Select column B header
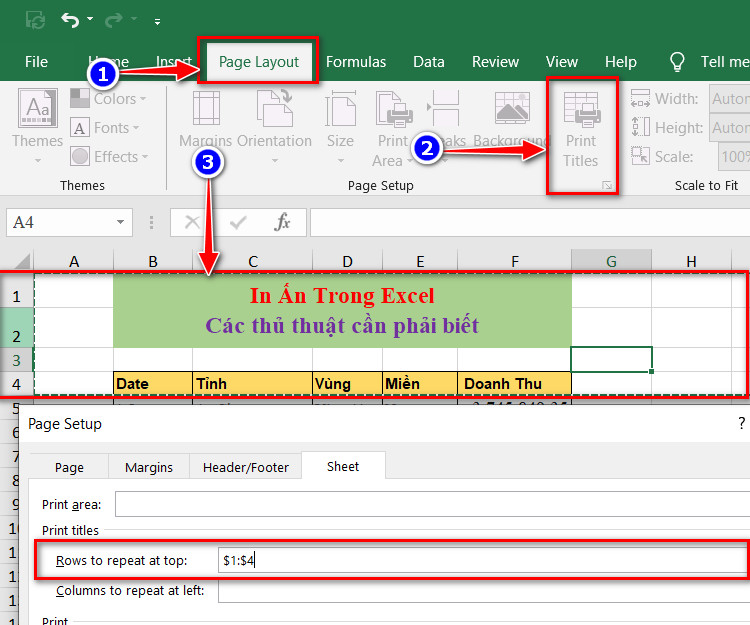 153,262
